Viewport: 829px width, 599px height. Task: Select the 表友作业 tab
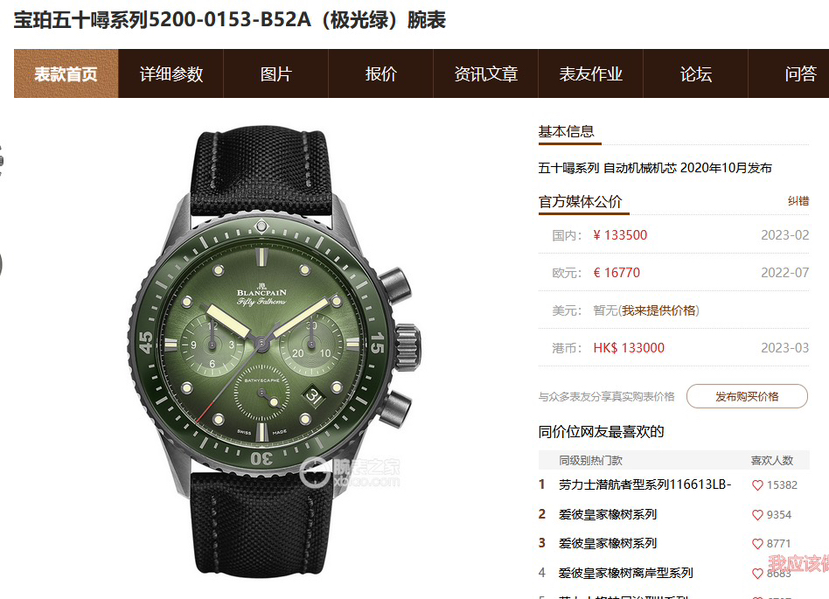(591, 74)
